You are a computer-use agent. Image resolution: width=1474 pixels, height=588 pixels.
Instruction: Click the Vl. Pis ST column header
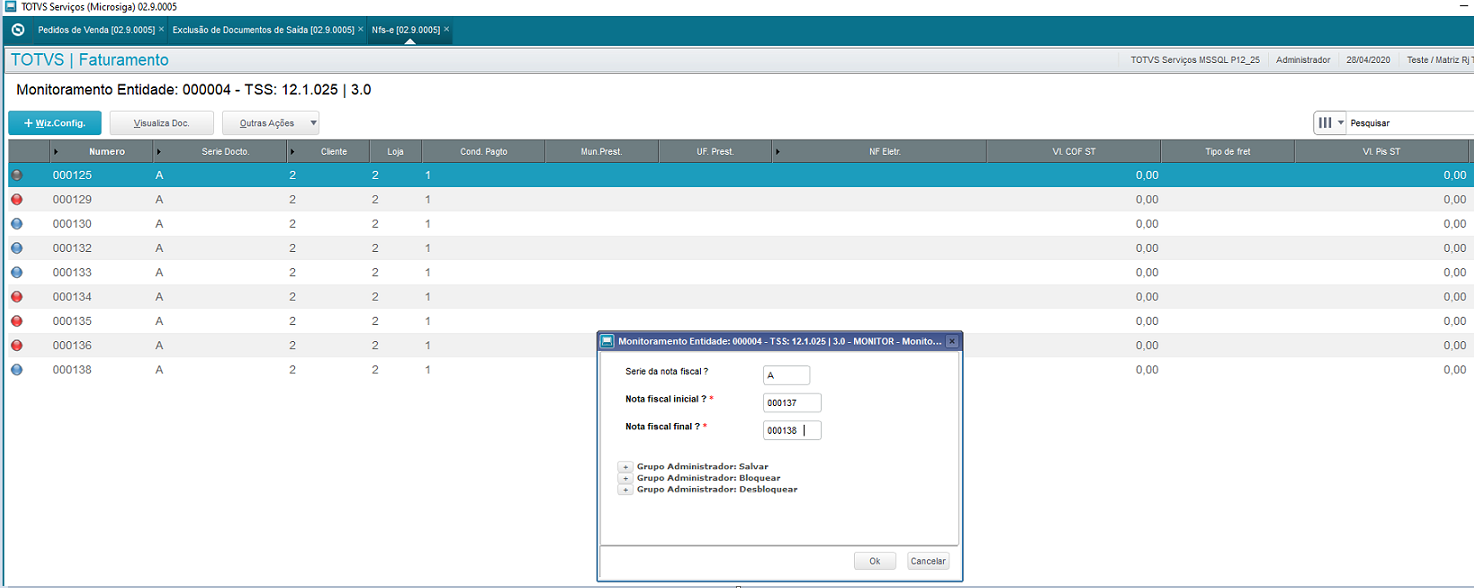1381,152
